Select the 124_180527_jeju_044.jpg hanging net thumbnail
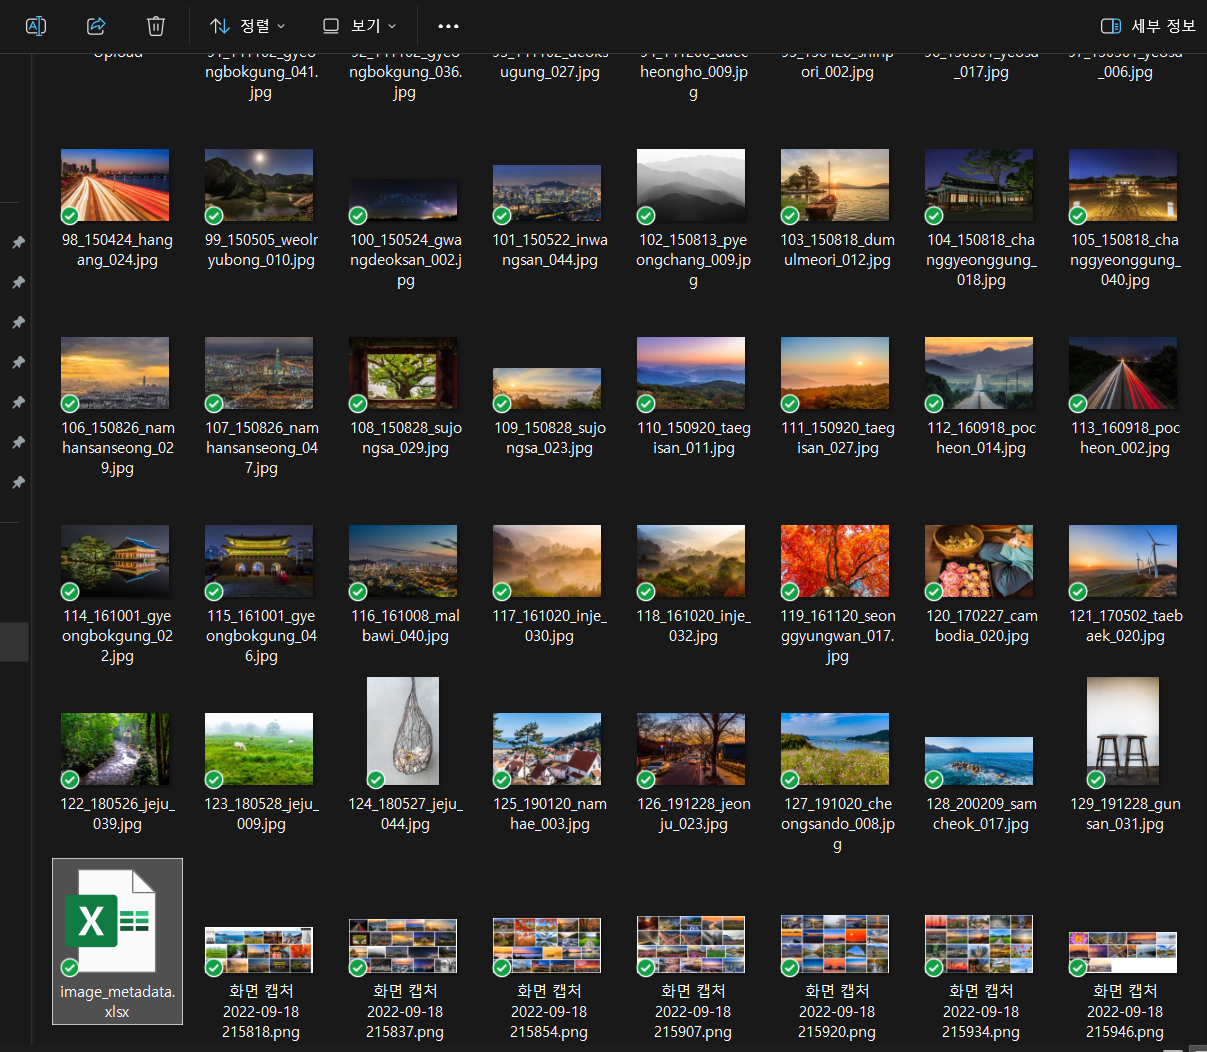Screen dimensions: 1207x1052 point(403,731)
